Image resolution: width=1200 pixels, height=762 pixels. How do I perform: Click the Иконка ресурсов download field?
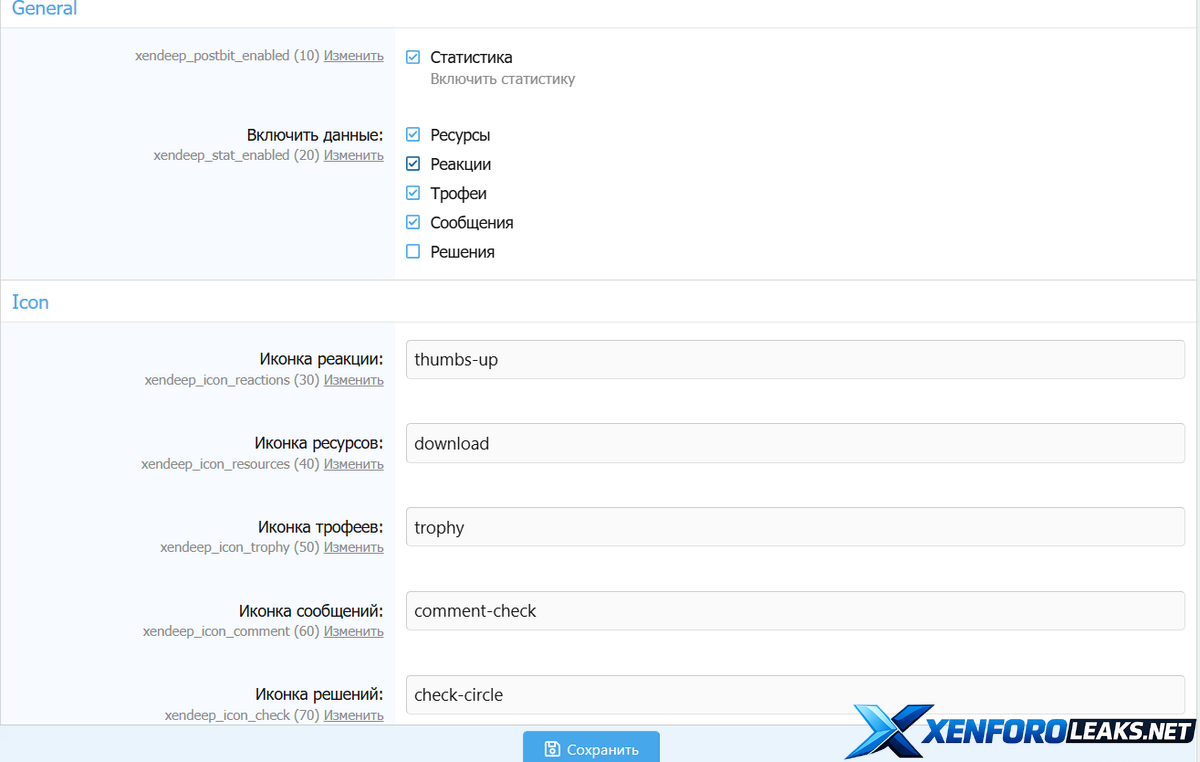(794, 443)
